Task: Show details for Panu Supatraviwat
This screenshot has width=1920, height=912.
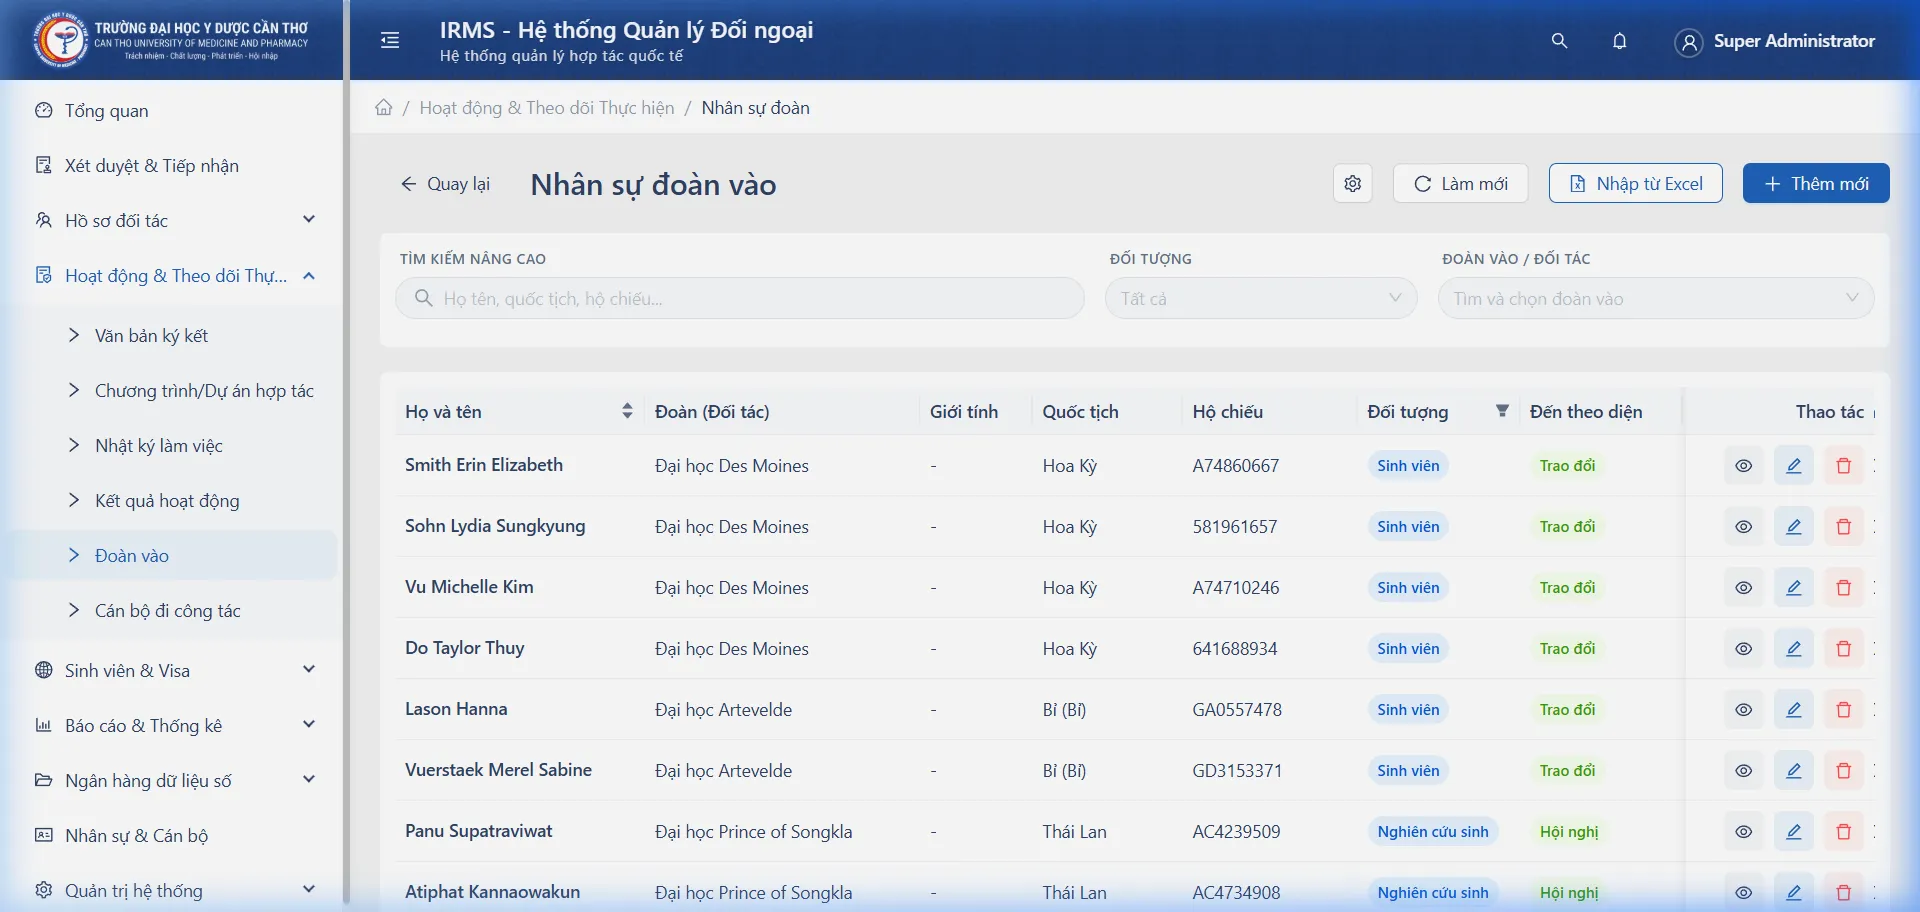Action: [1743, 832]
